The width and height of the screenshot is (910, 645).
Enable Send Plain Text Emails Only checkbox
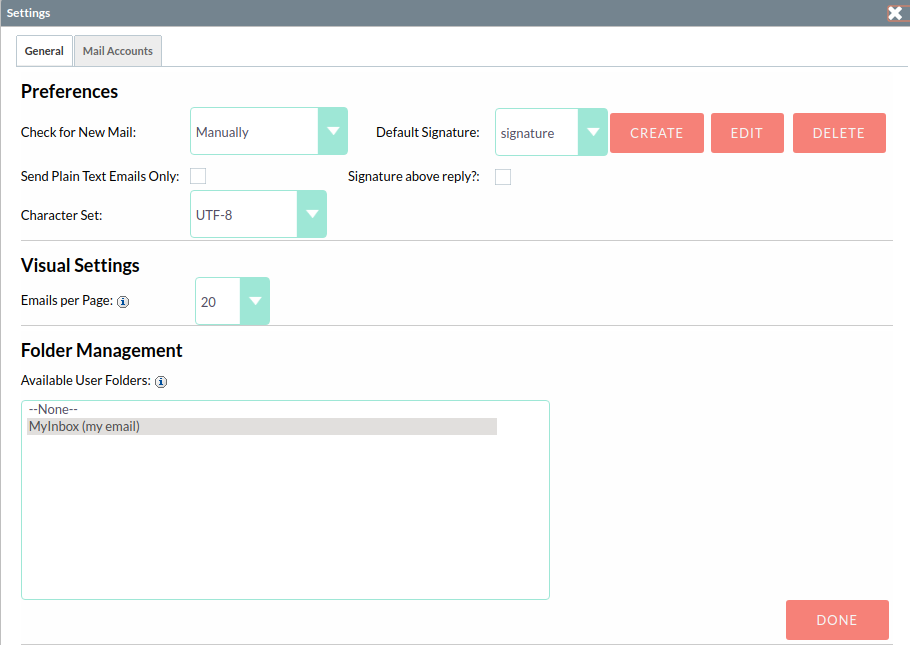(x=198, y=177)
